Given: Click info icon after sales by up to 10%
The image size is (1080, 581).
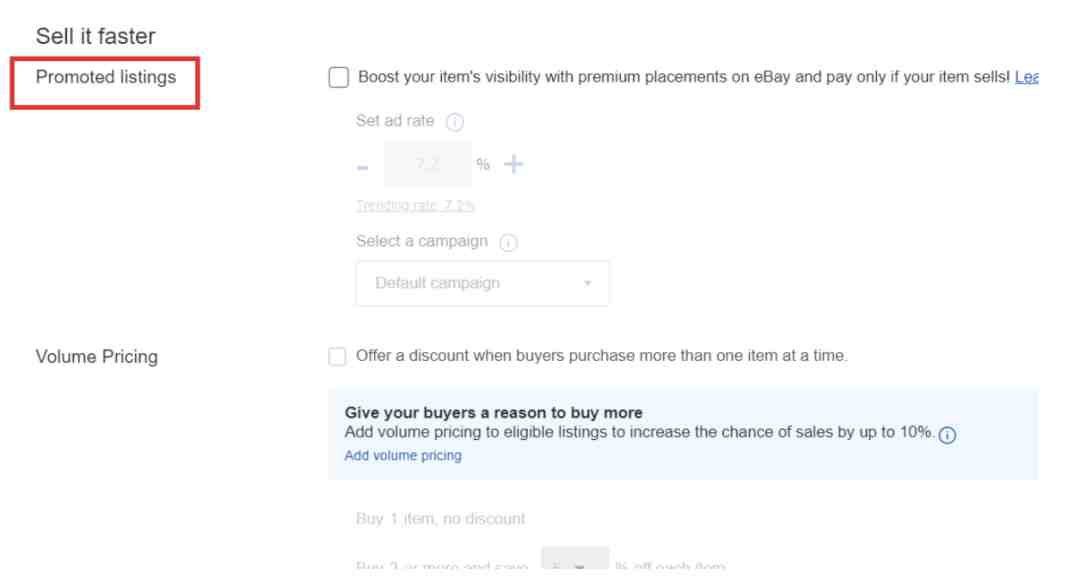Looking at the screenshot, I should [948, 434].
